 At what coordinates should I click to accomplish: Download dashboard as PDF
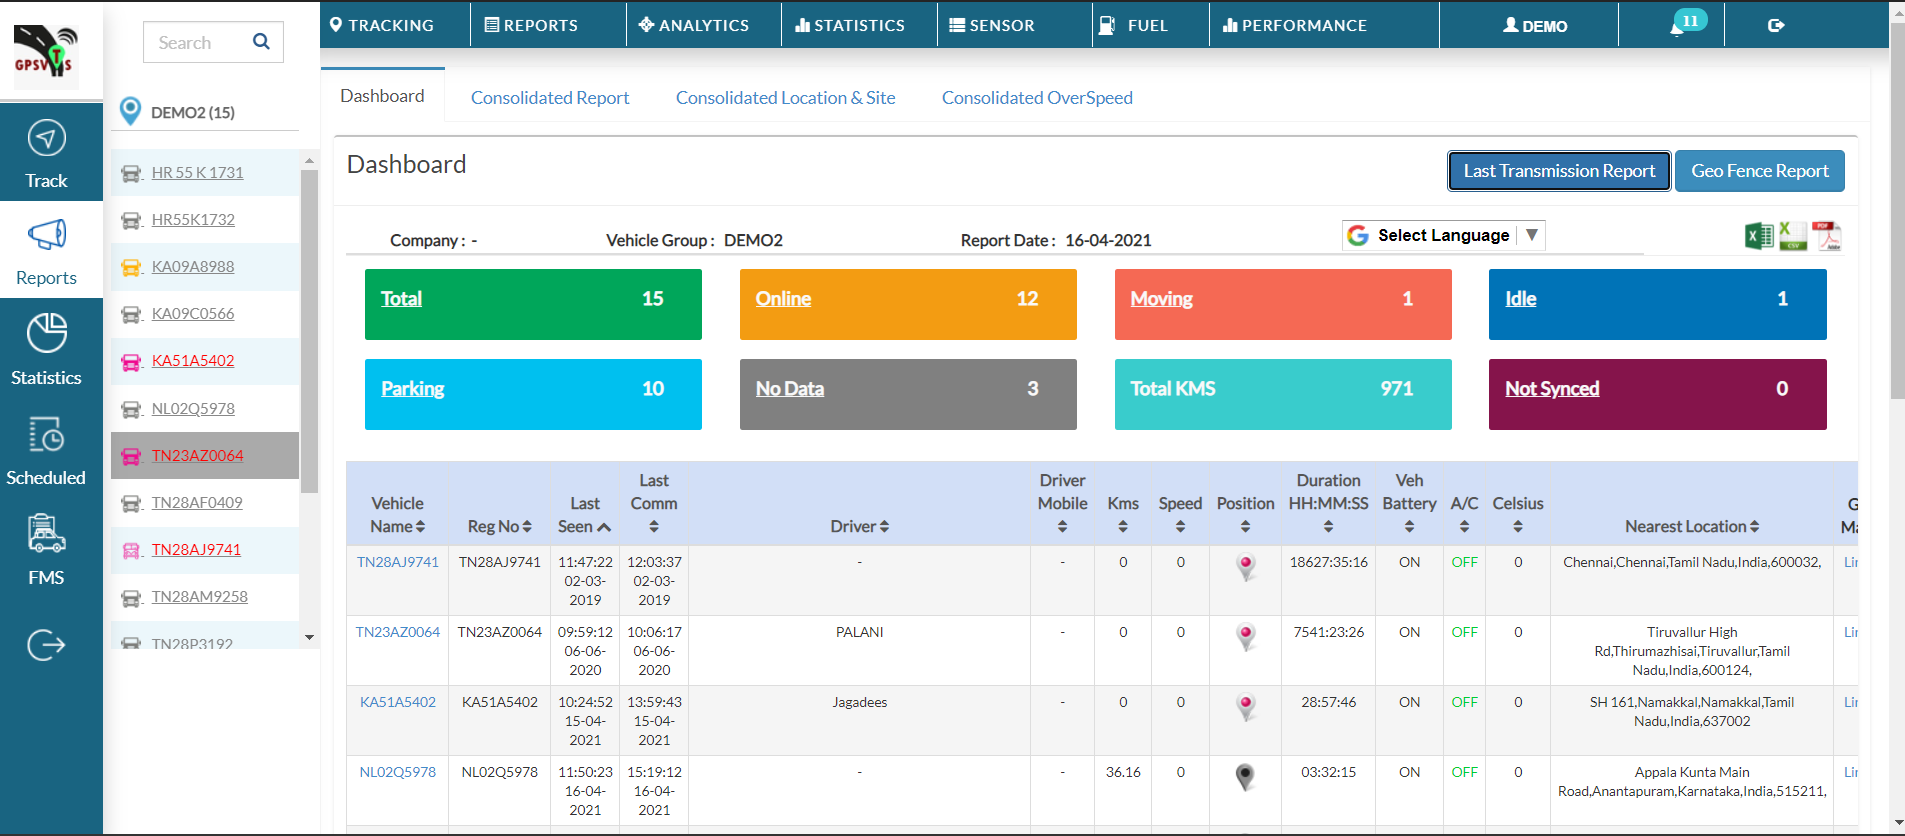[1827, 236]
